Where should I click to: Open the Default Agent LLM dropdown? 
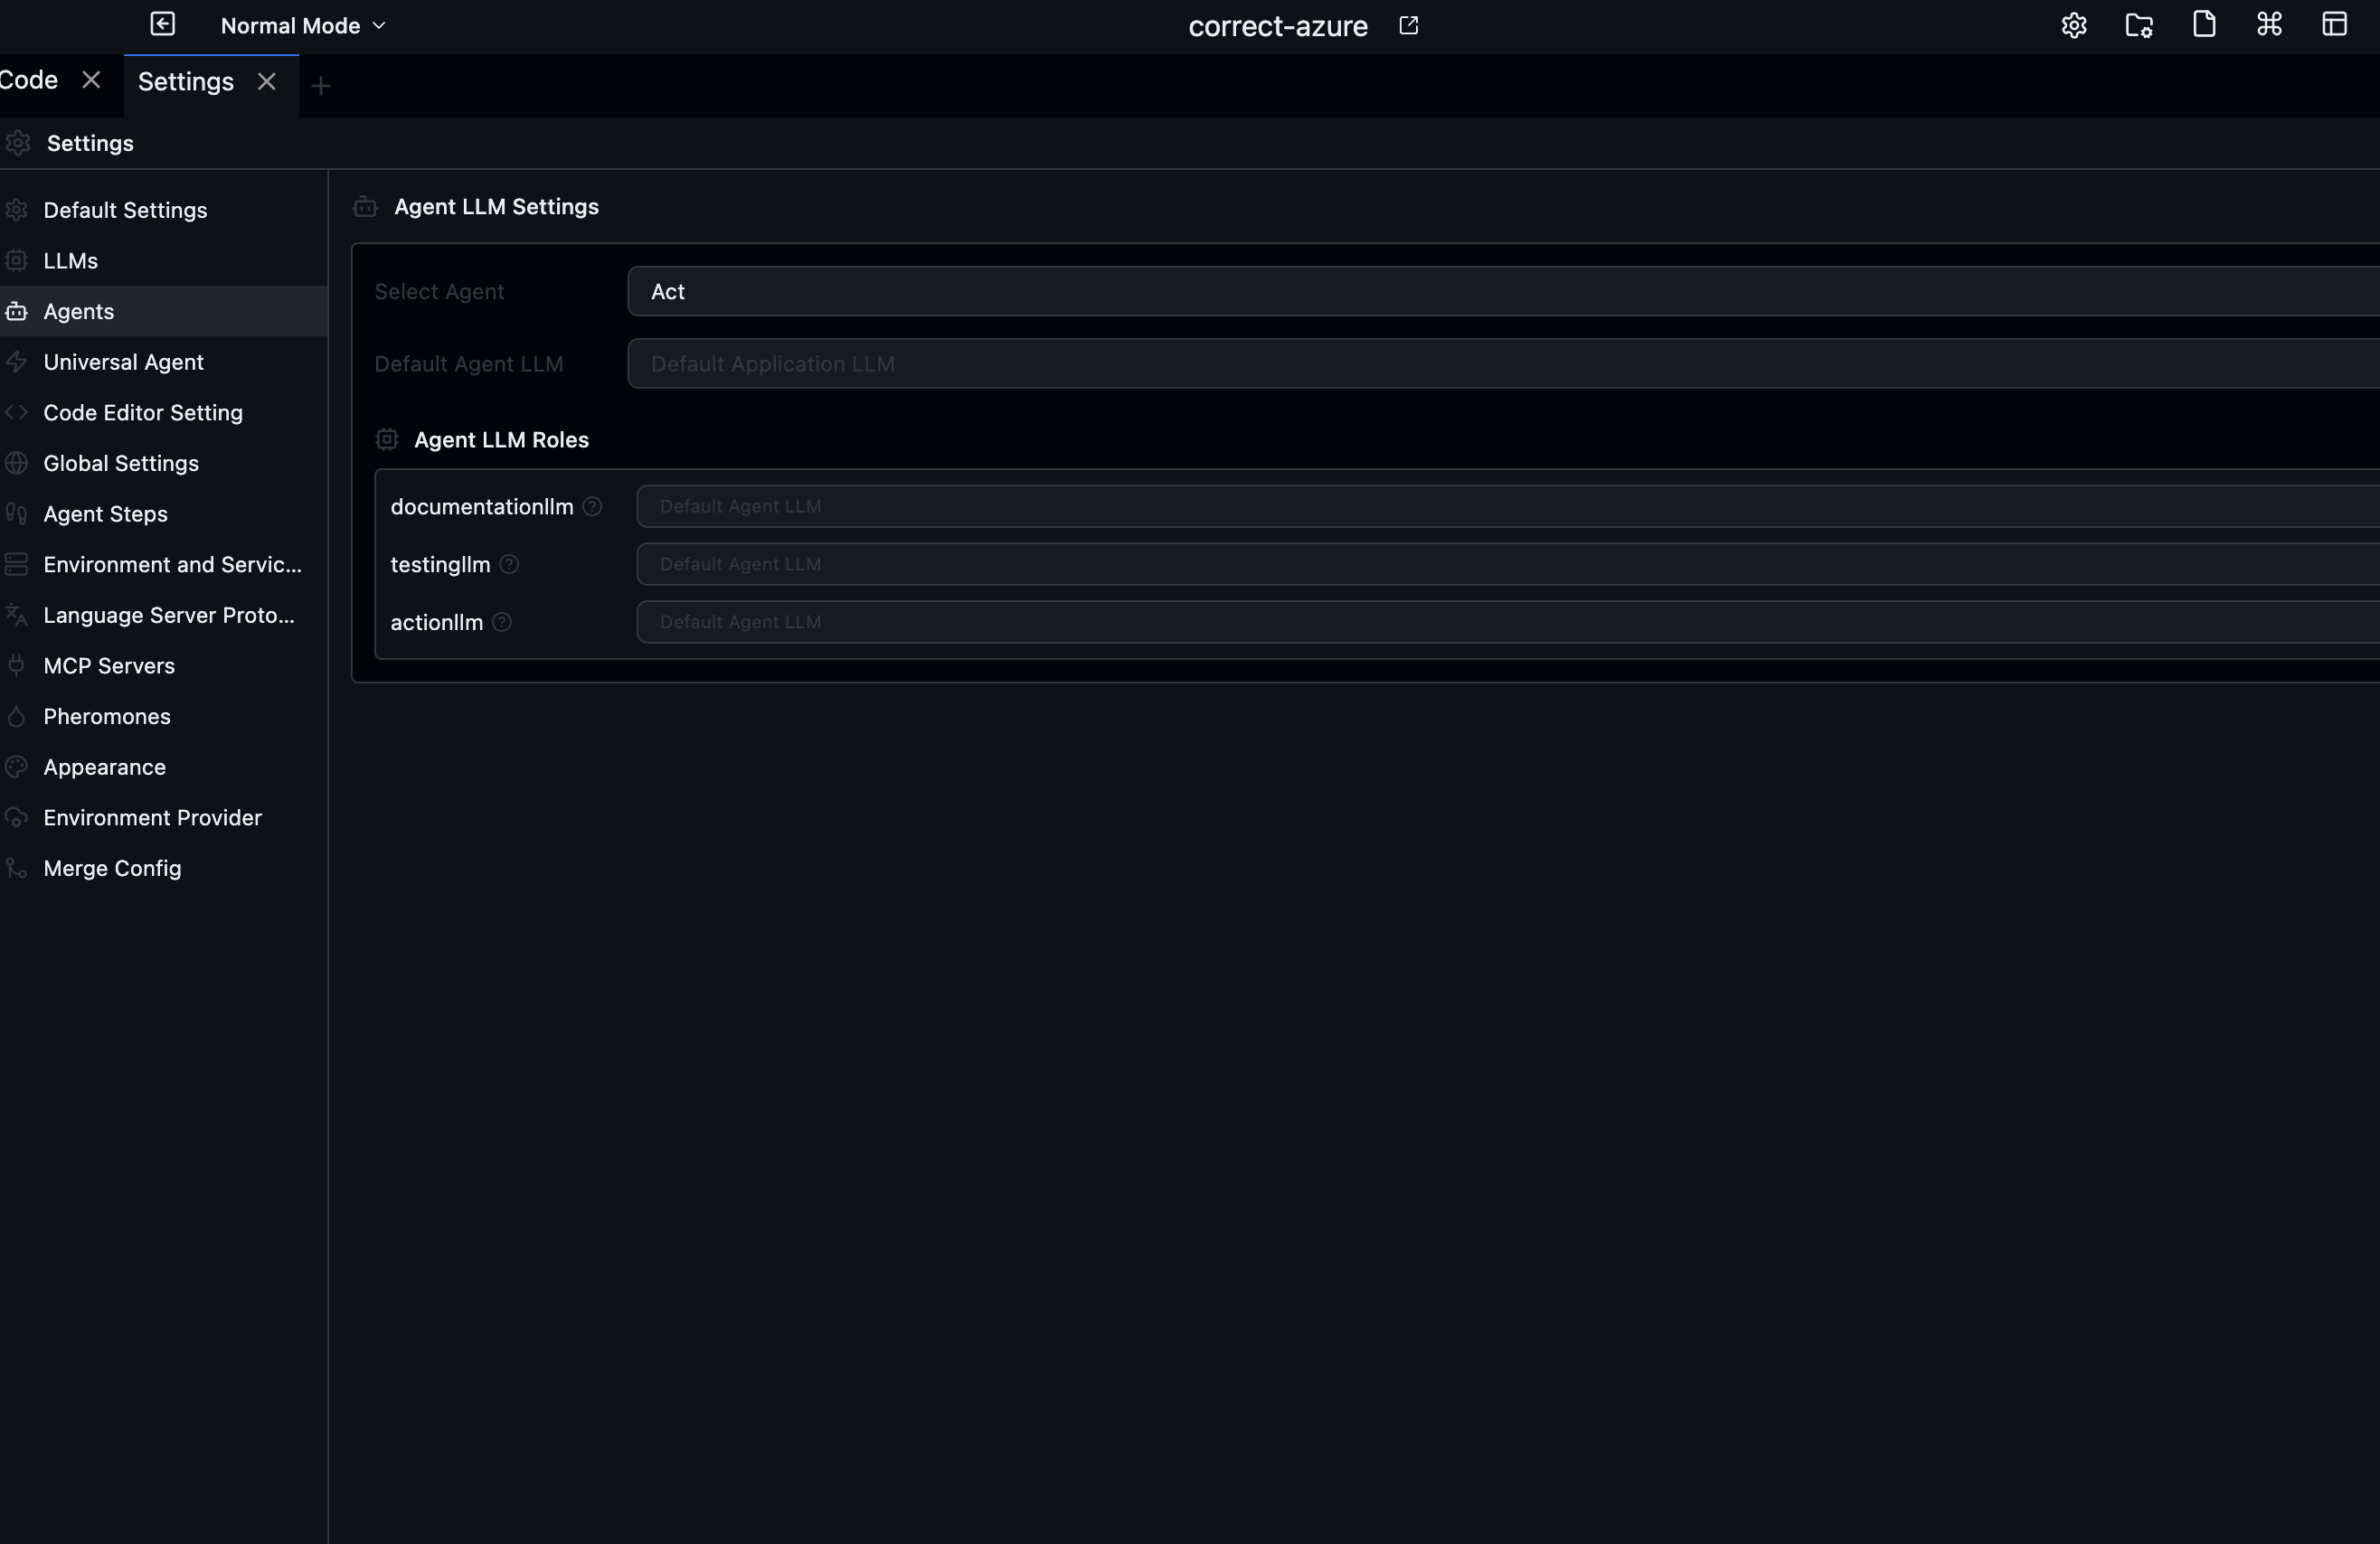pos(1500,364)
